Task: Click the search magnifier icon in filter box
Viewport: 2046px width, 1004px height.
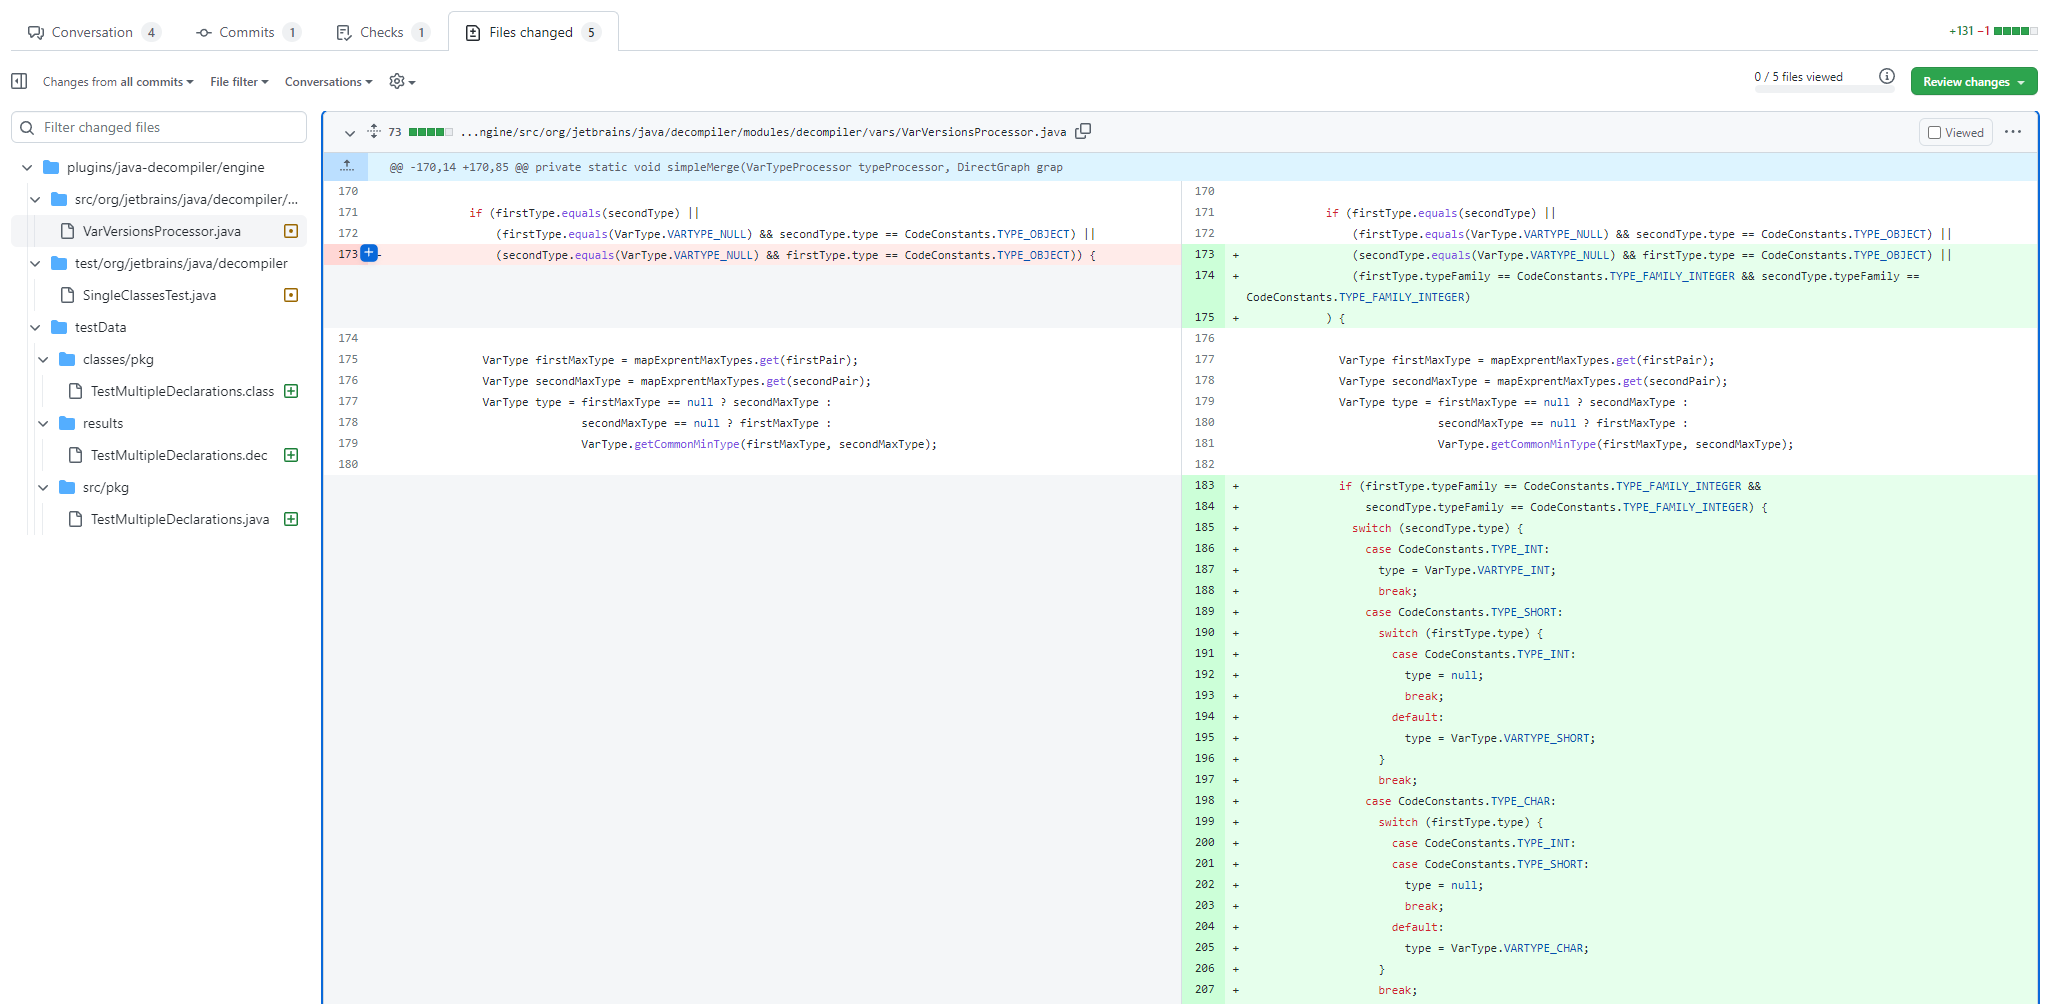Action: [x=27, y=127]
